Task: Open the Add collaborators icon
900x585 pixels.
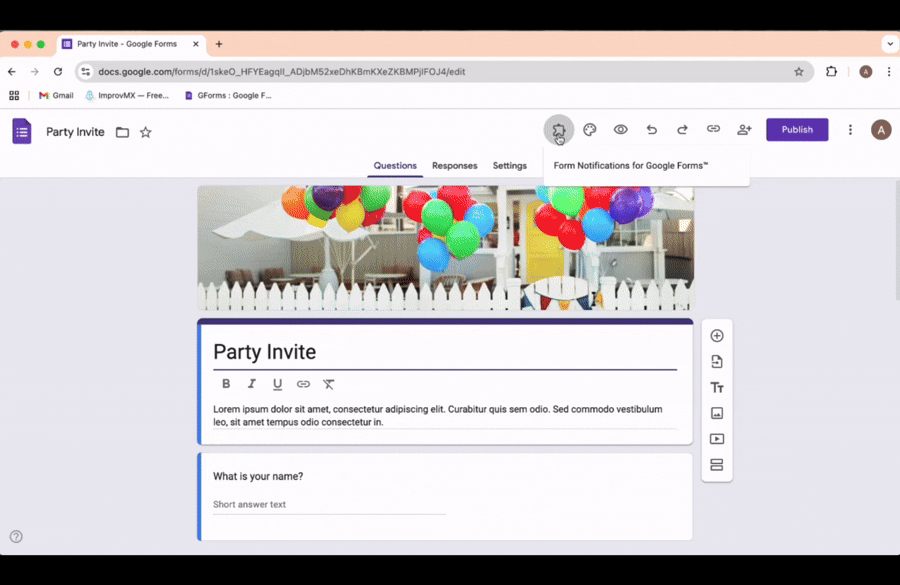Action: (744, 129)
